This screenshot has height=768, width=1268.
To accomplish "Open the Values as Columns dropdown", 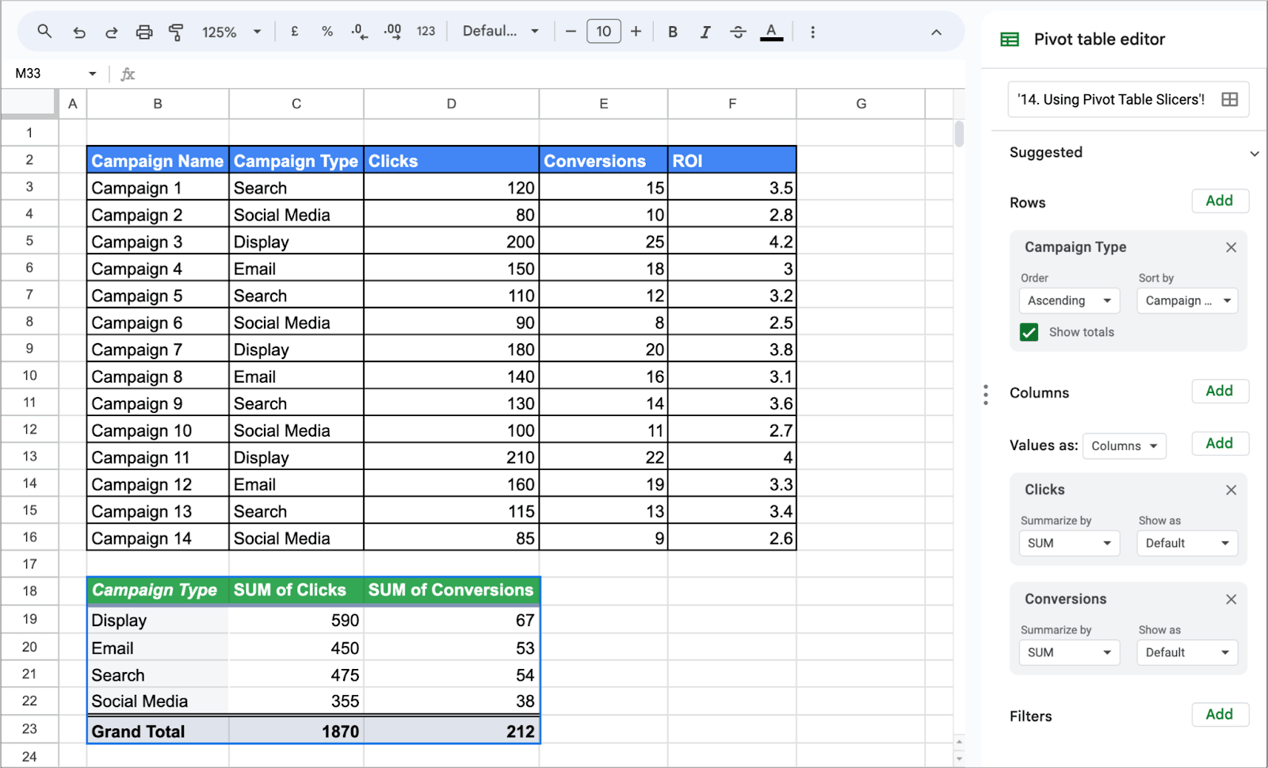I will [x=1124, y=446].
